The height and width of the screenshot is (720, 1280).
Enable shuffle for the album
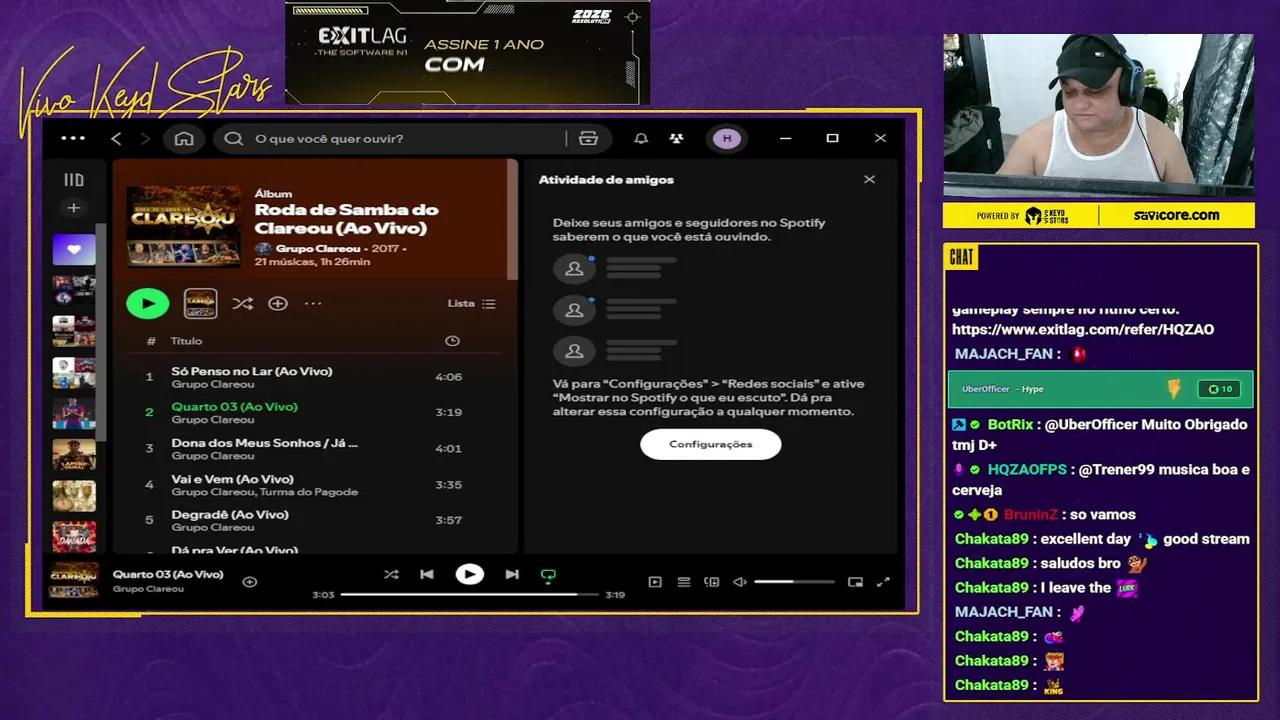(242, 303)
